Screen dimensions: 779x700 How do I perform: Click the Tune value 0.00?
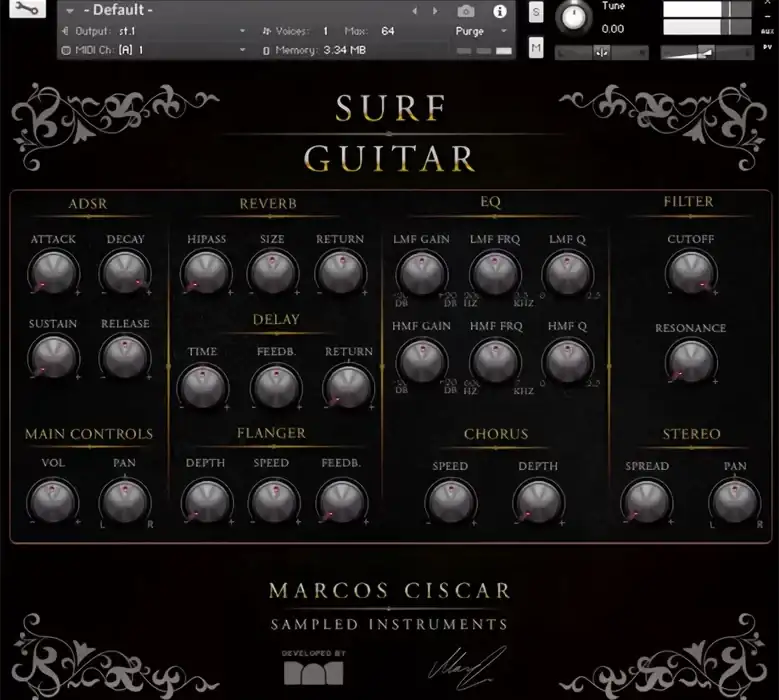coord(613,29)
